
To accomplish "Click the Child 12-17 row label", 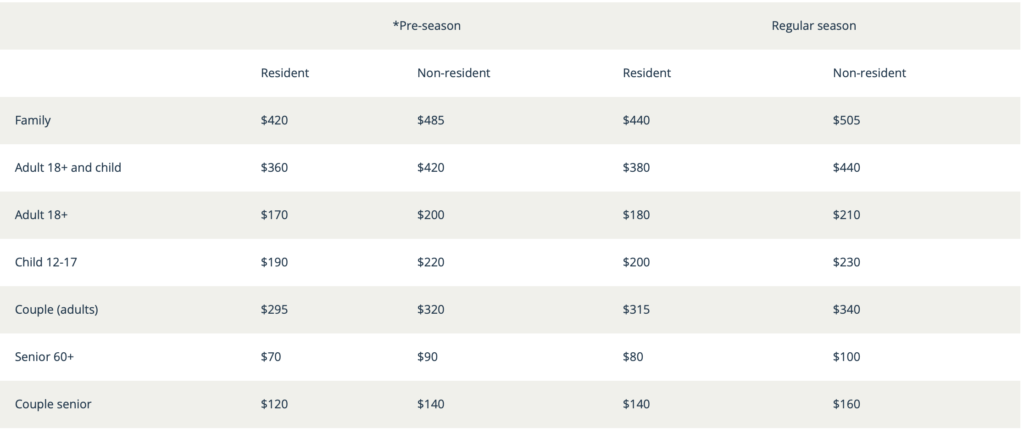I will tap(46, 262).
